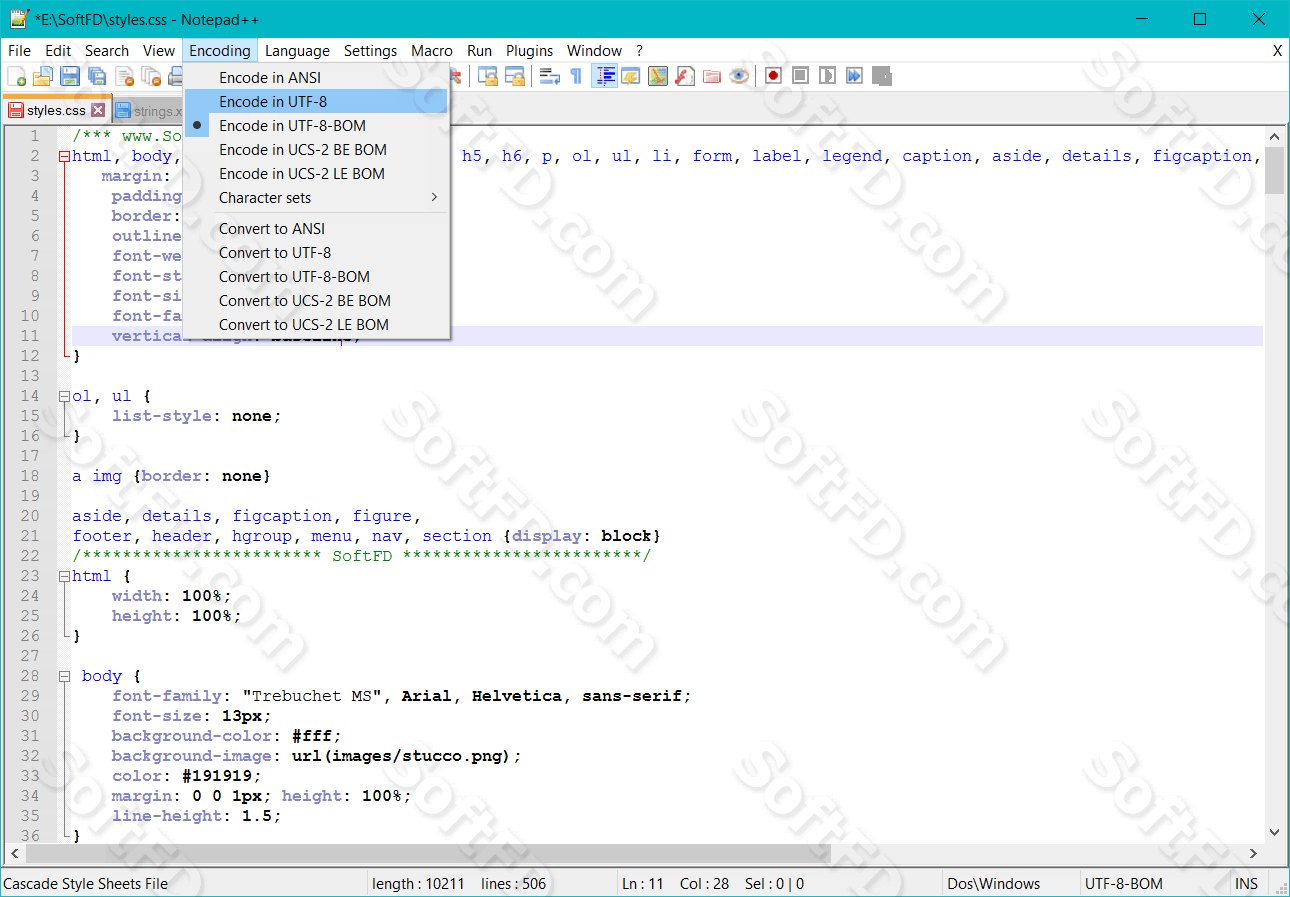Toggle Show all characters pilcrow icon
1290x897 pixels.
click(576, 76)
